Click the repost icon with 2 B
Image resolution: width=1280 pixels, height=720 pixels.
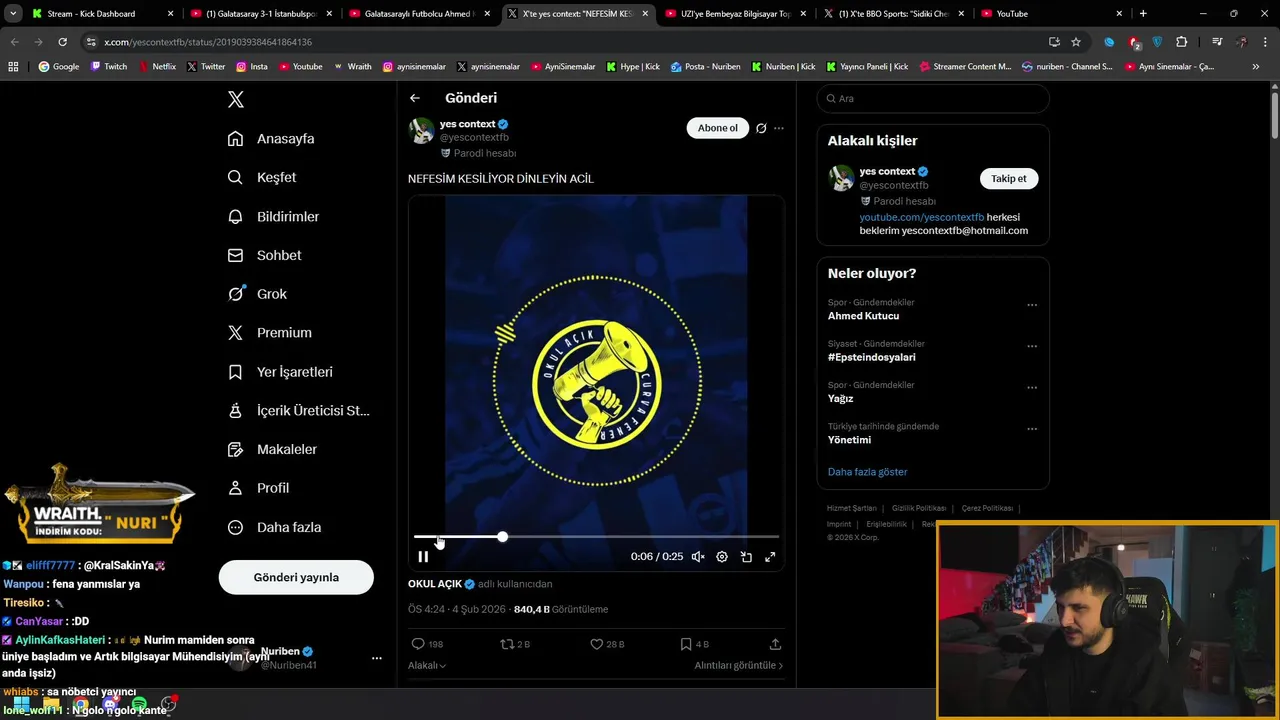(x=515, y=644)
